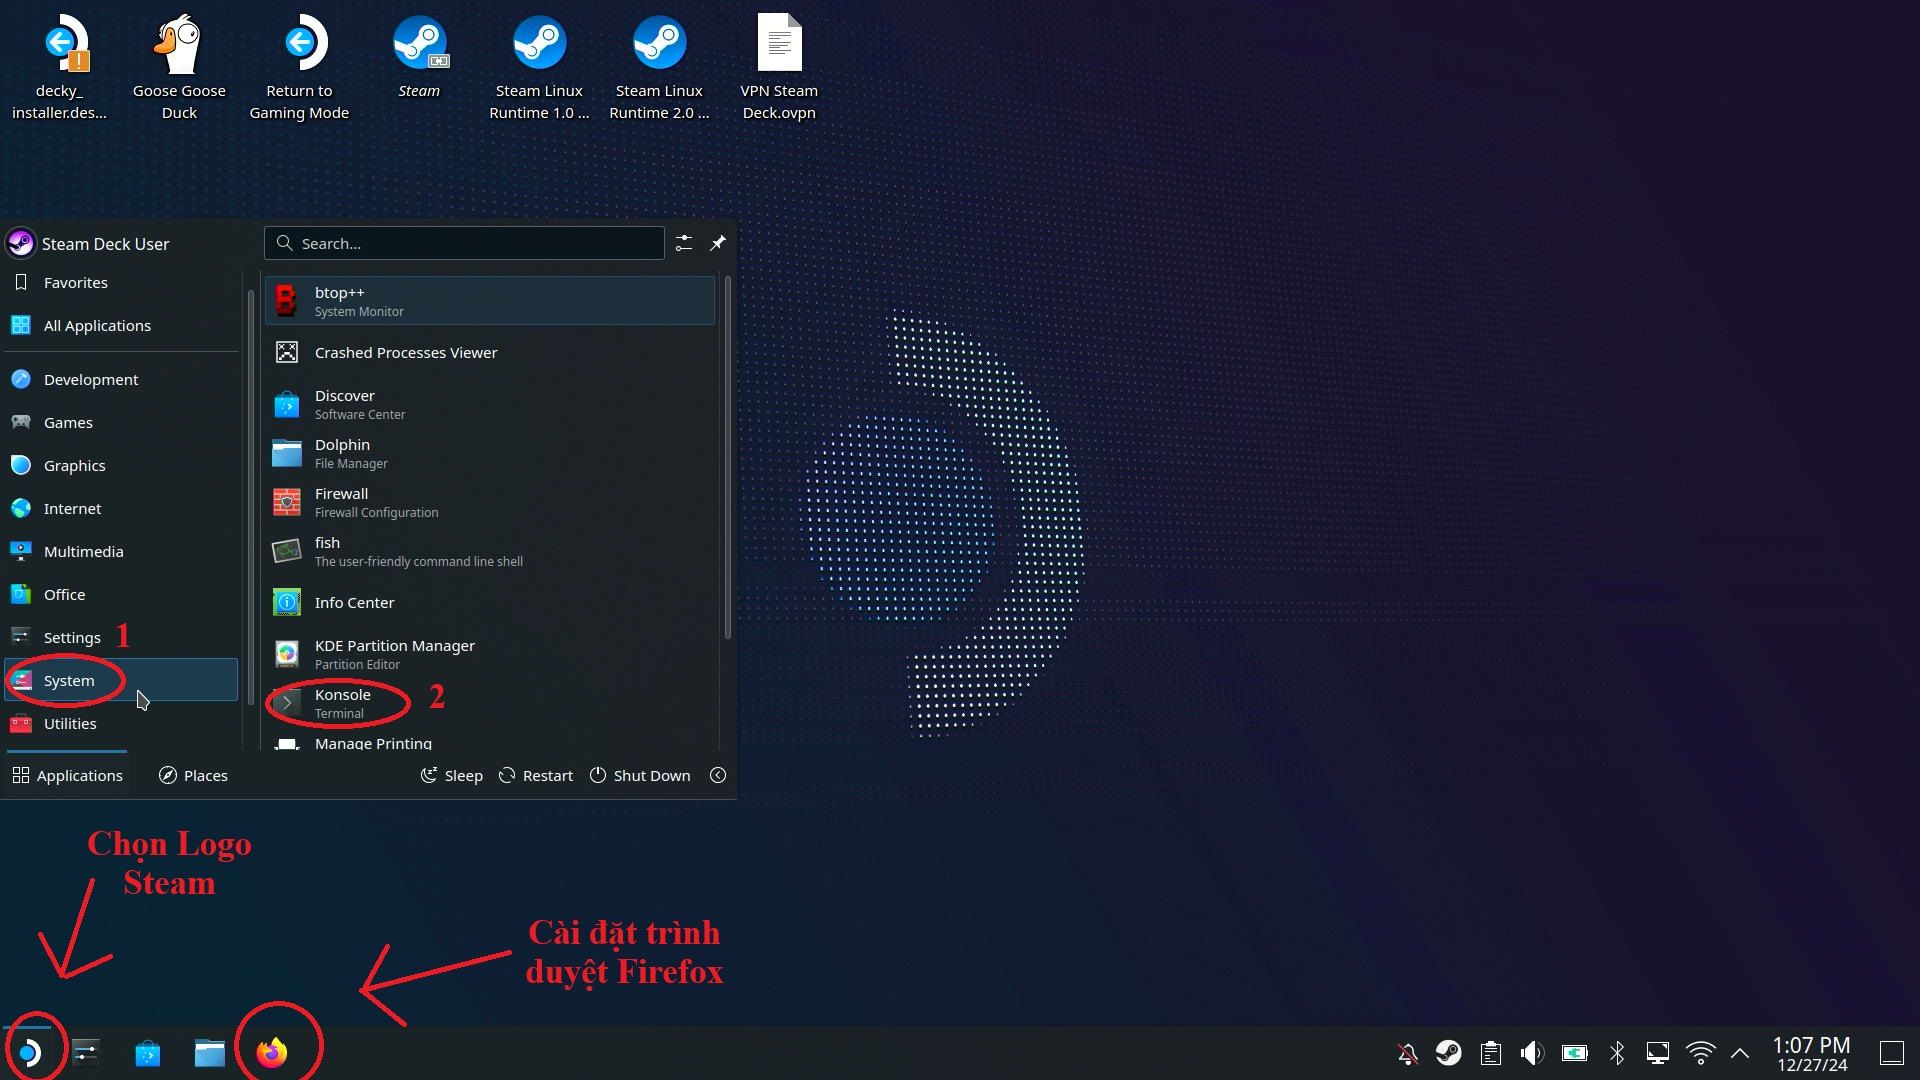Open Dolphin file manager from taskbar
The image size is (1920, 1080).
209,1052
